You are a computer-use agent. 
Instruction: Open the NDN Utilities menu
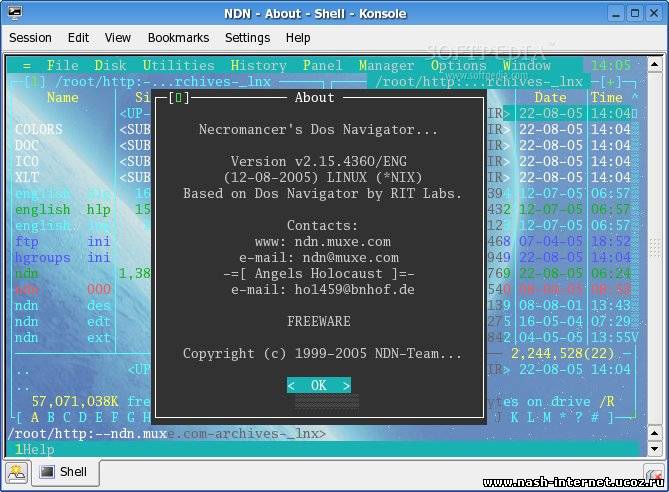click(178, 65)
